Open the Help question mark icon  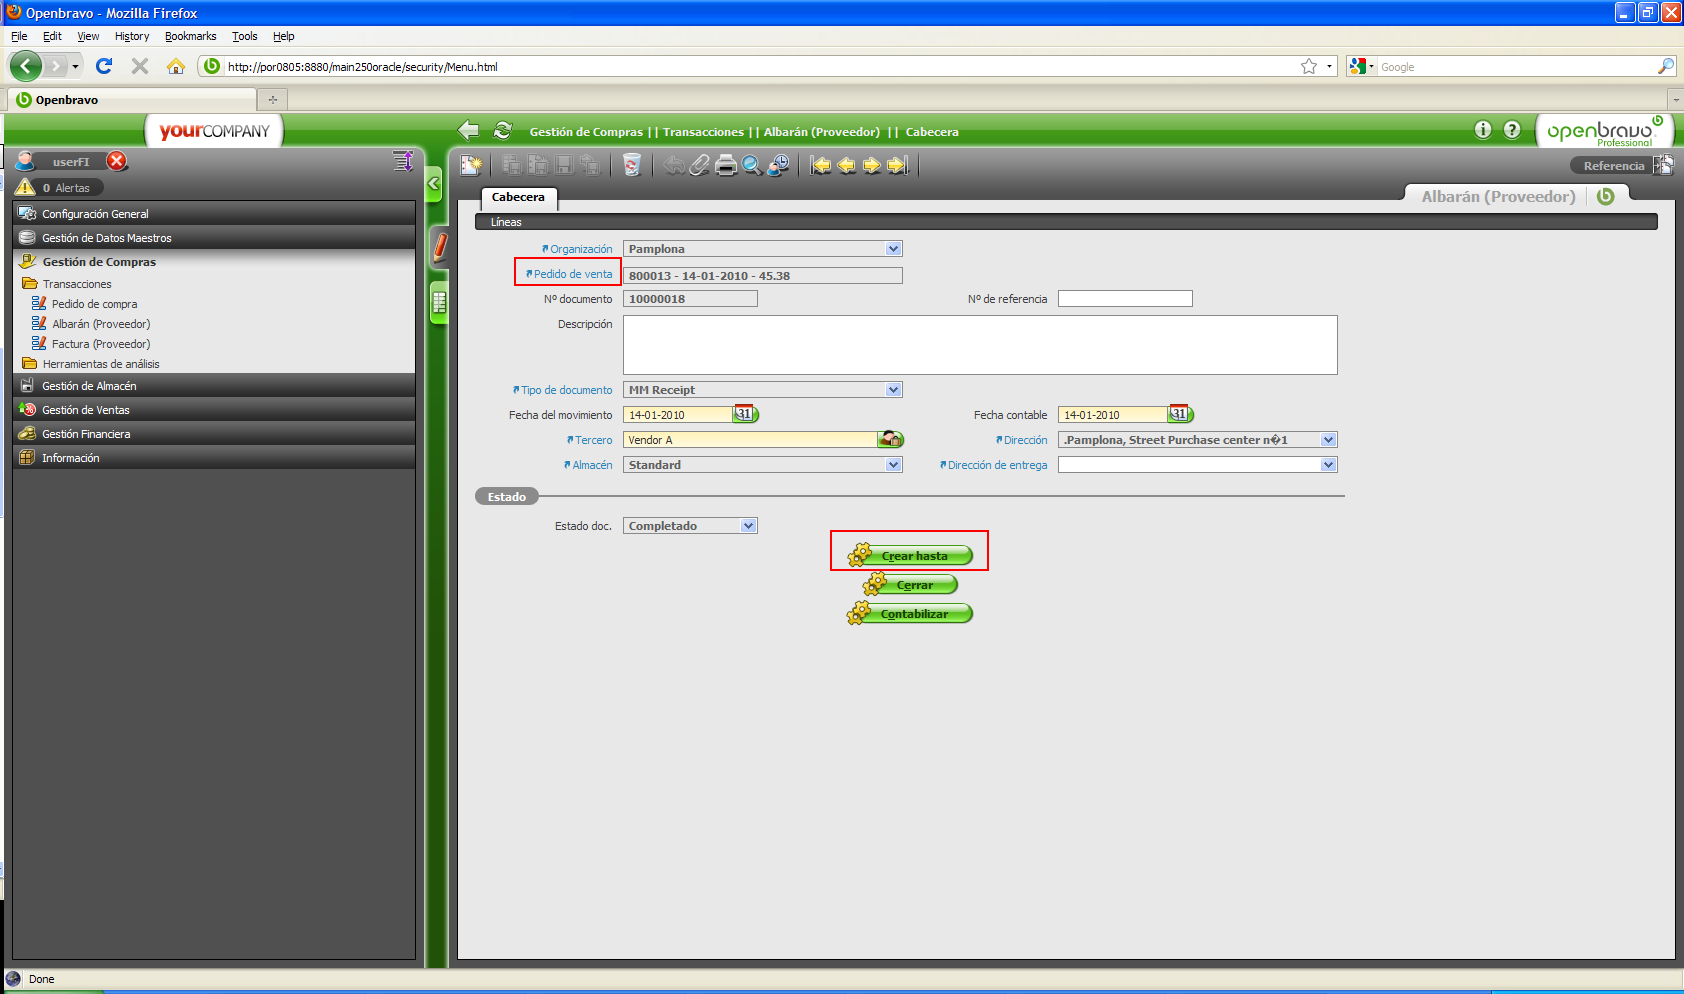pos(1512,129)
